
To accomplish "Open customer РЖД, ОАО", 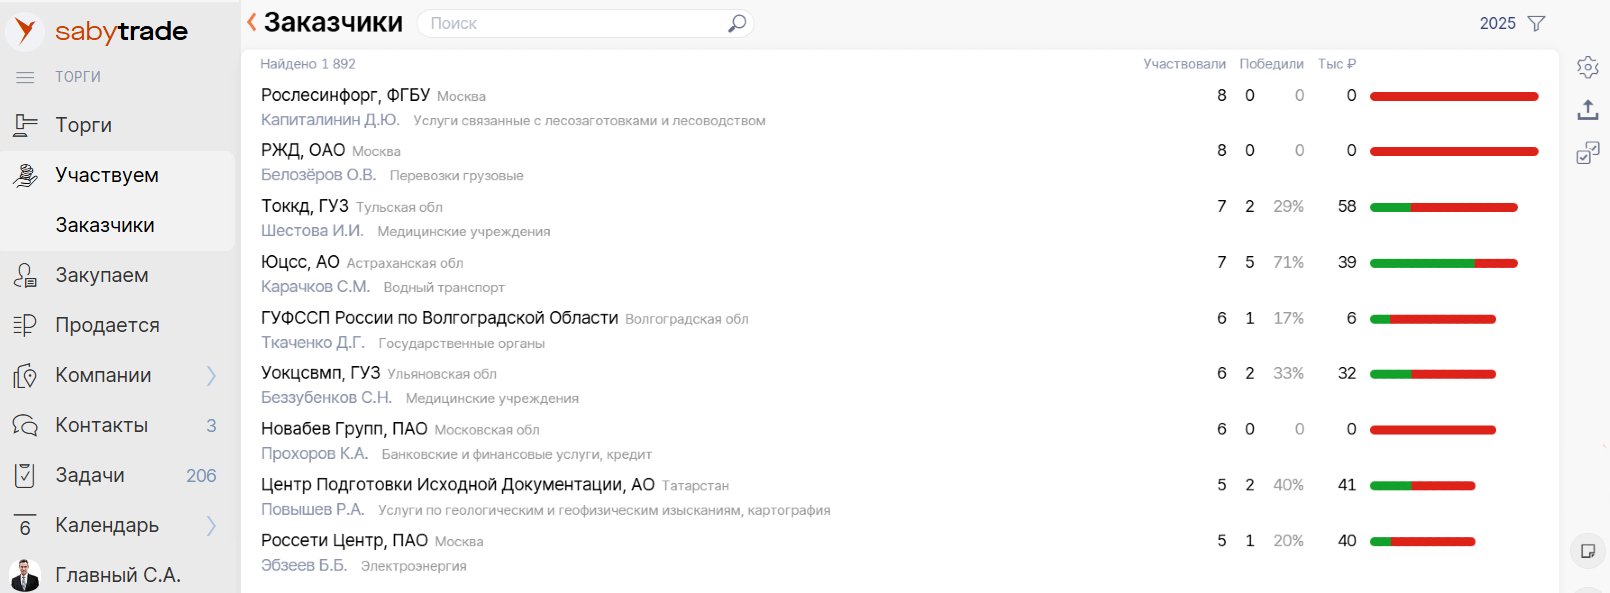I will tap(303, 150).
